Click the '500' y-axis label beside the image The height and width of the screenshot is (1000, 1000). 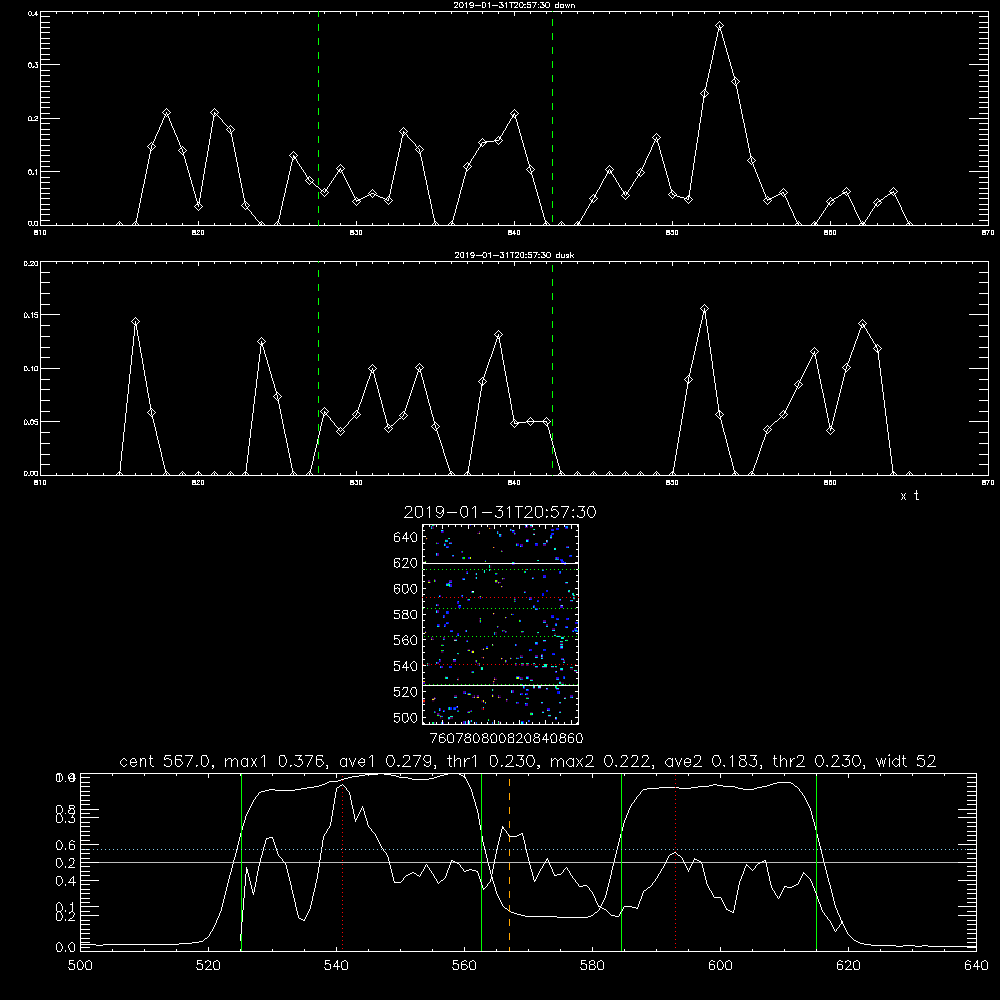coord(406,717)
